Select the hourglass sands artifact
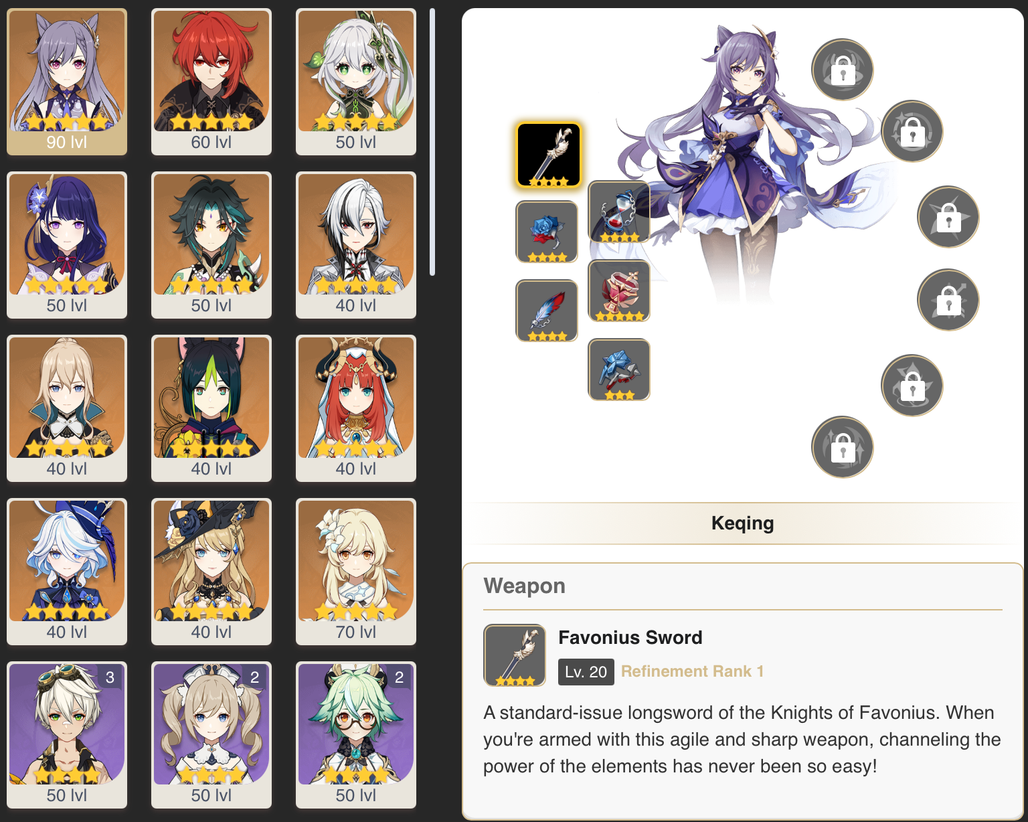1028x822 pixels. pyautogui.click(x=619, y=212)
